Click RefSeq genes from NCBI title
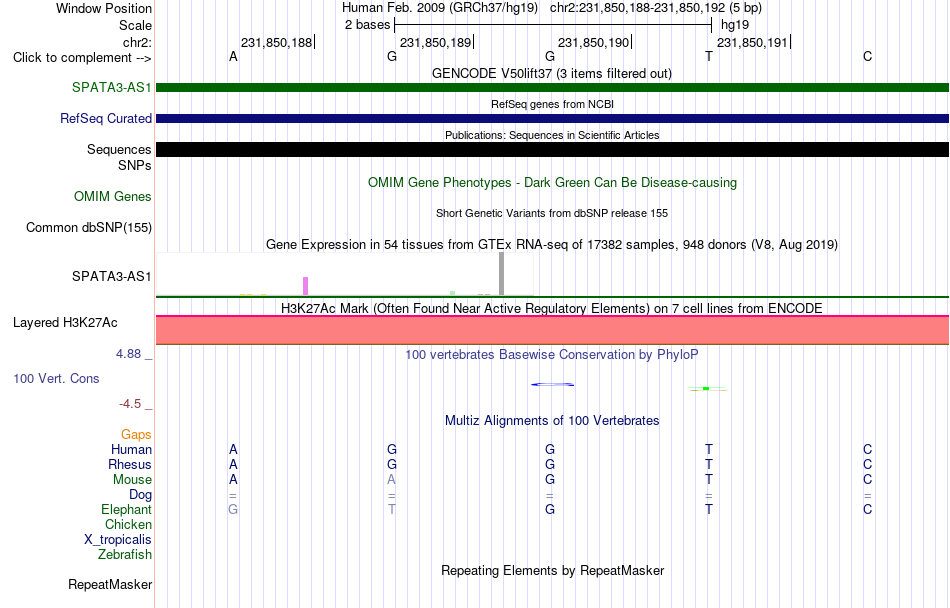950x608 pixels. [552, 104]
